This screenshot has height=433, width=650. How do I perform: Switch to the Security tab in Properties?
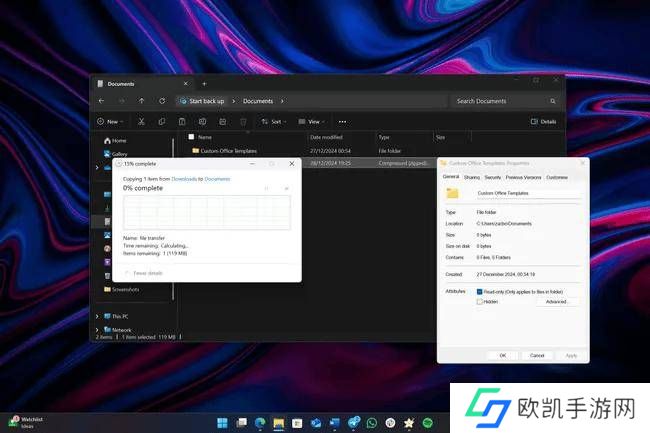pyautogui.click(x=493, y=176)
